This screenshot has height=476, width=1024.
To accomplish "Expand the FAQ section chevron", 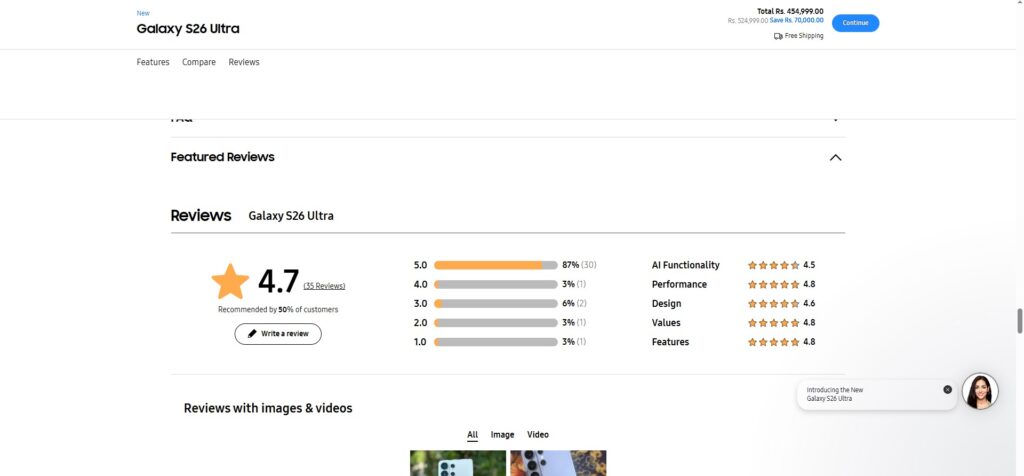I will tap(835, 119).
